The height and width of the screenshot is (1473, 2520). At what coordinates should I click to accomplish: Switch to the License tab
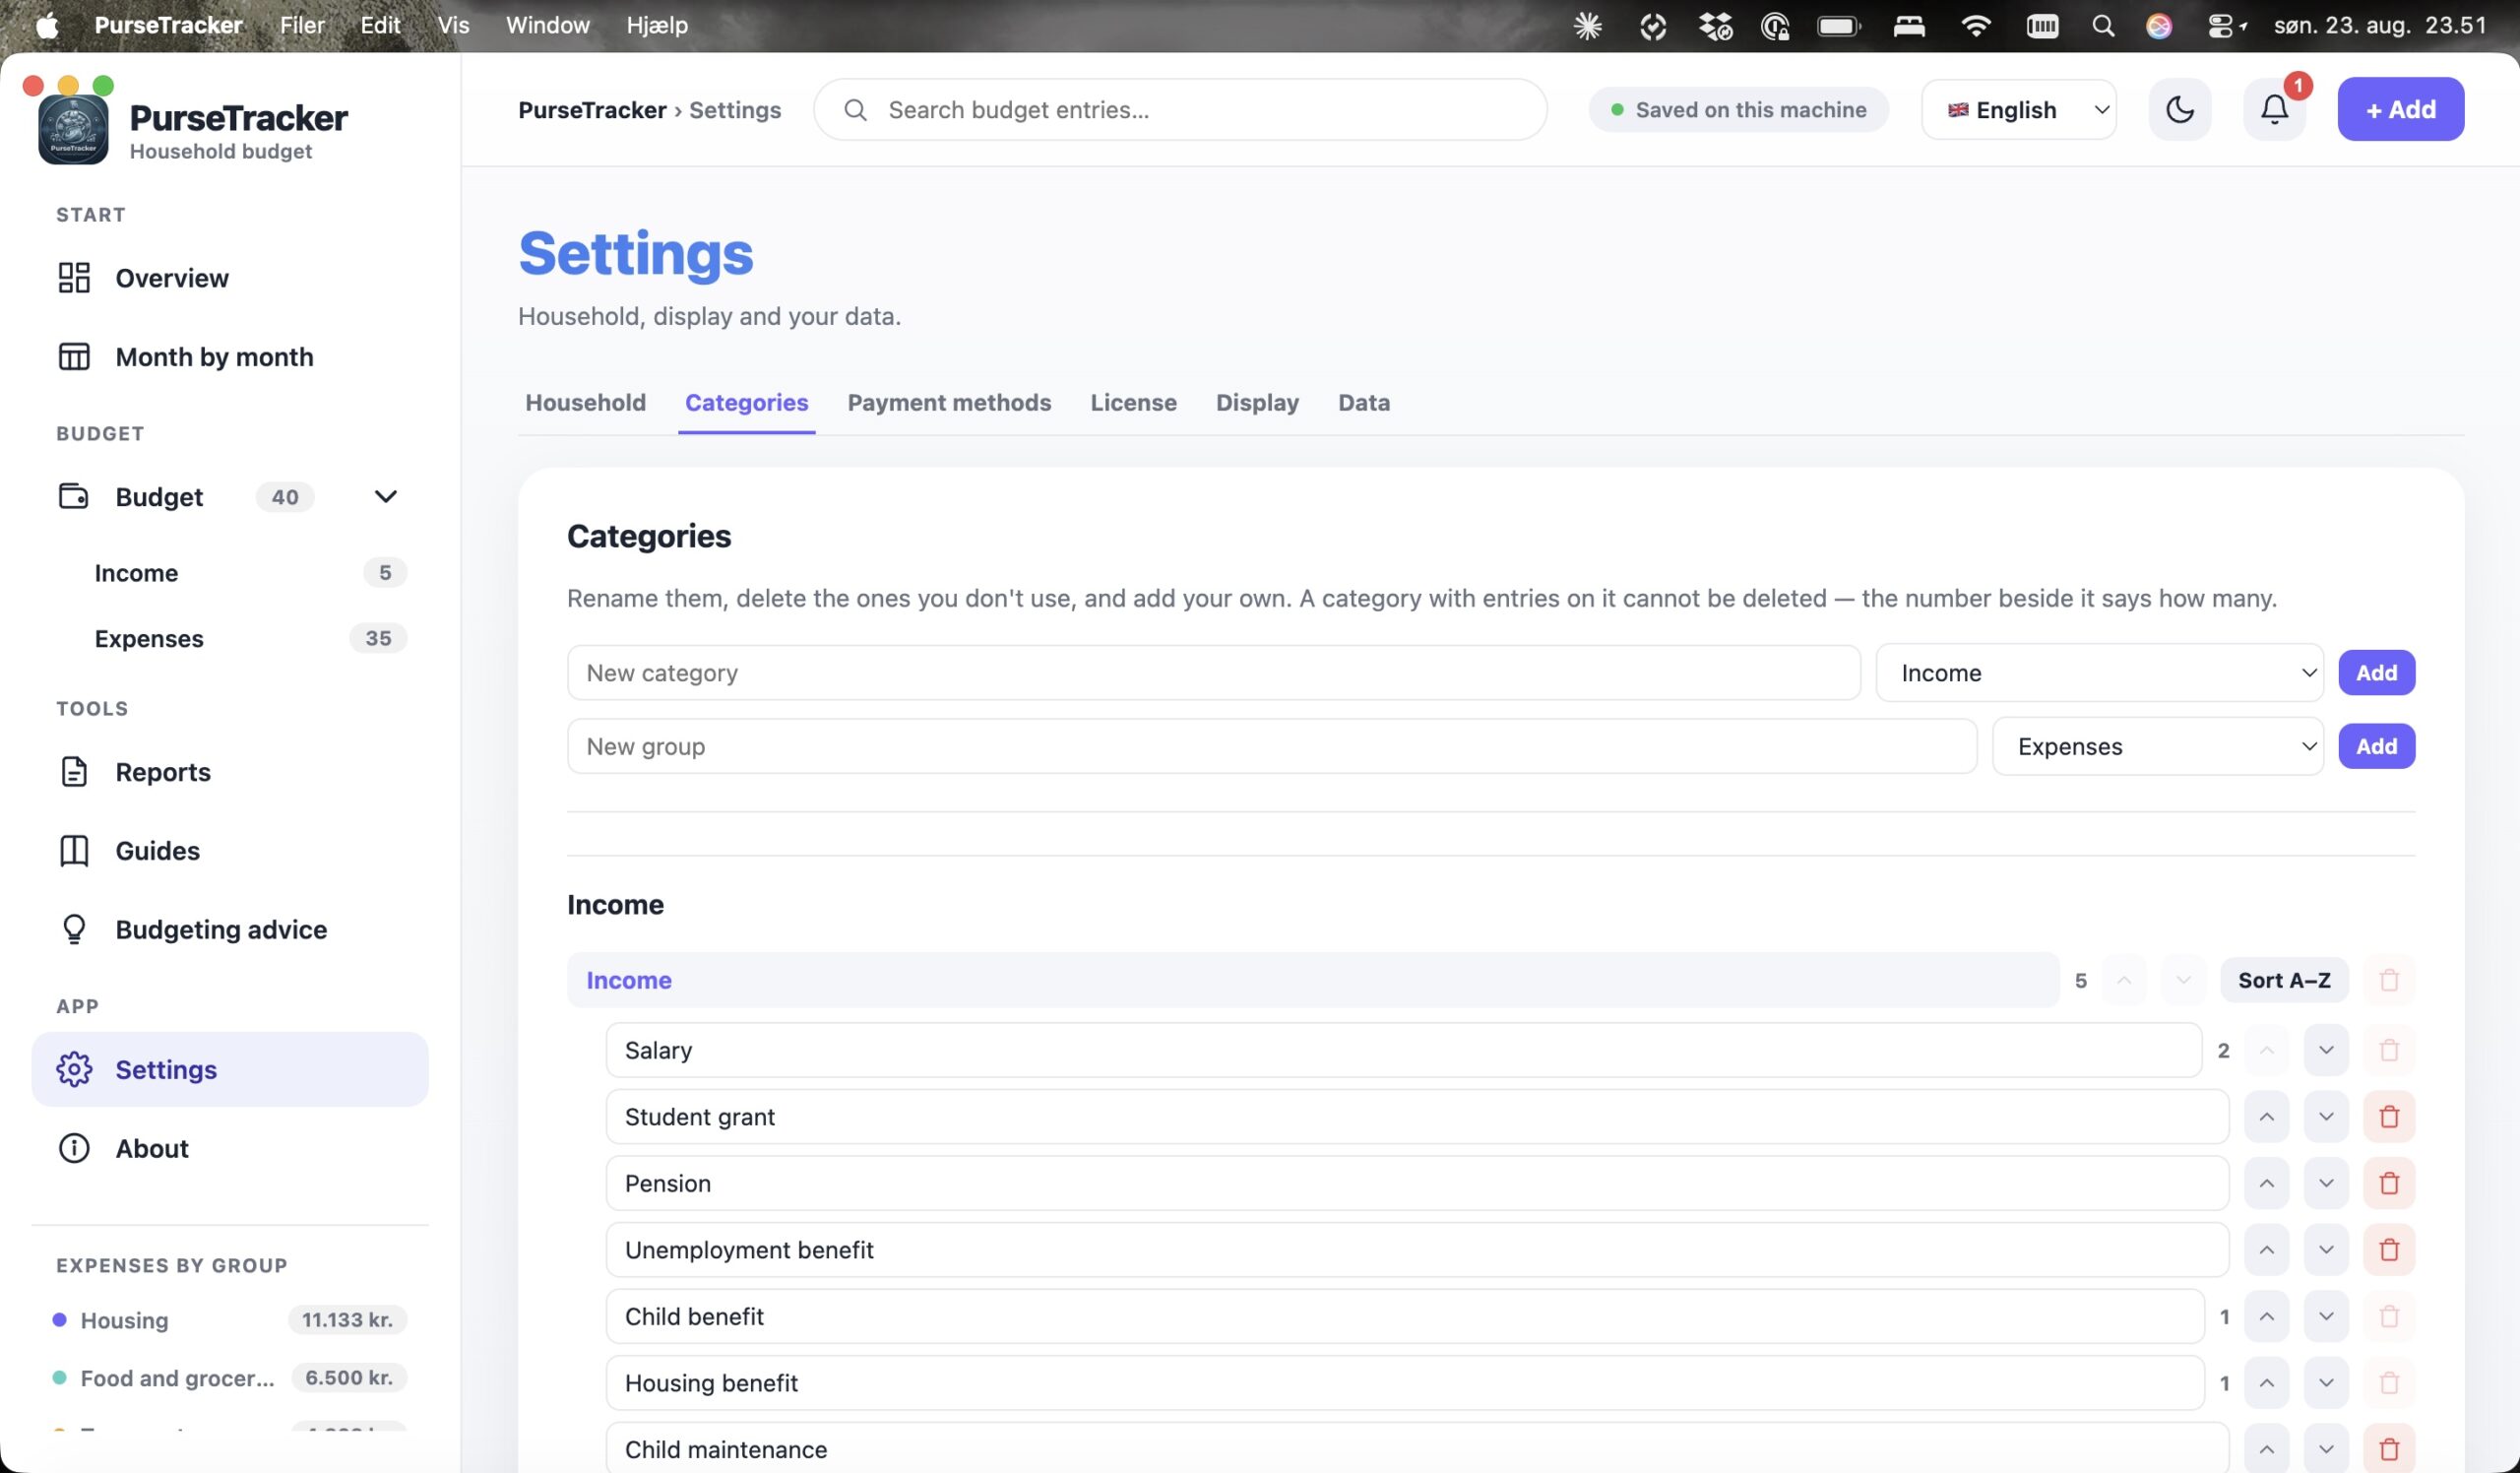coord(1133,403)
